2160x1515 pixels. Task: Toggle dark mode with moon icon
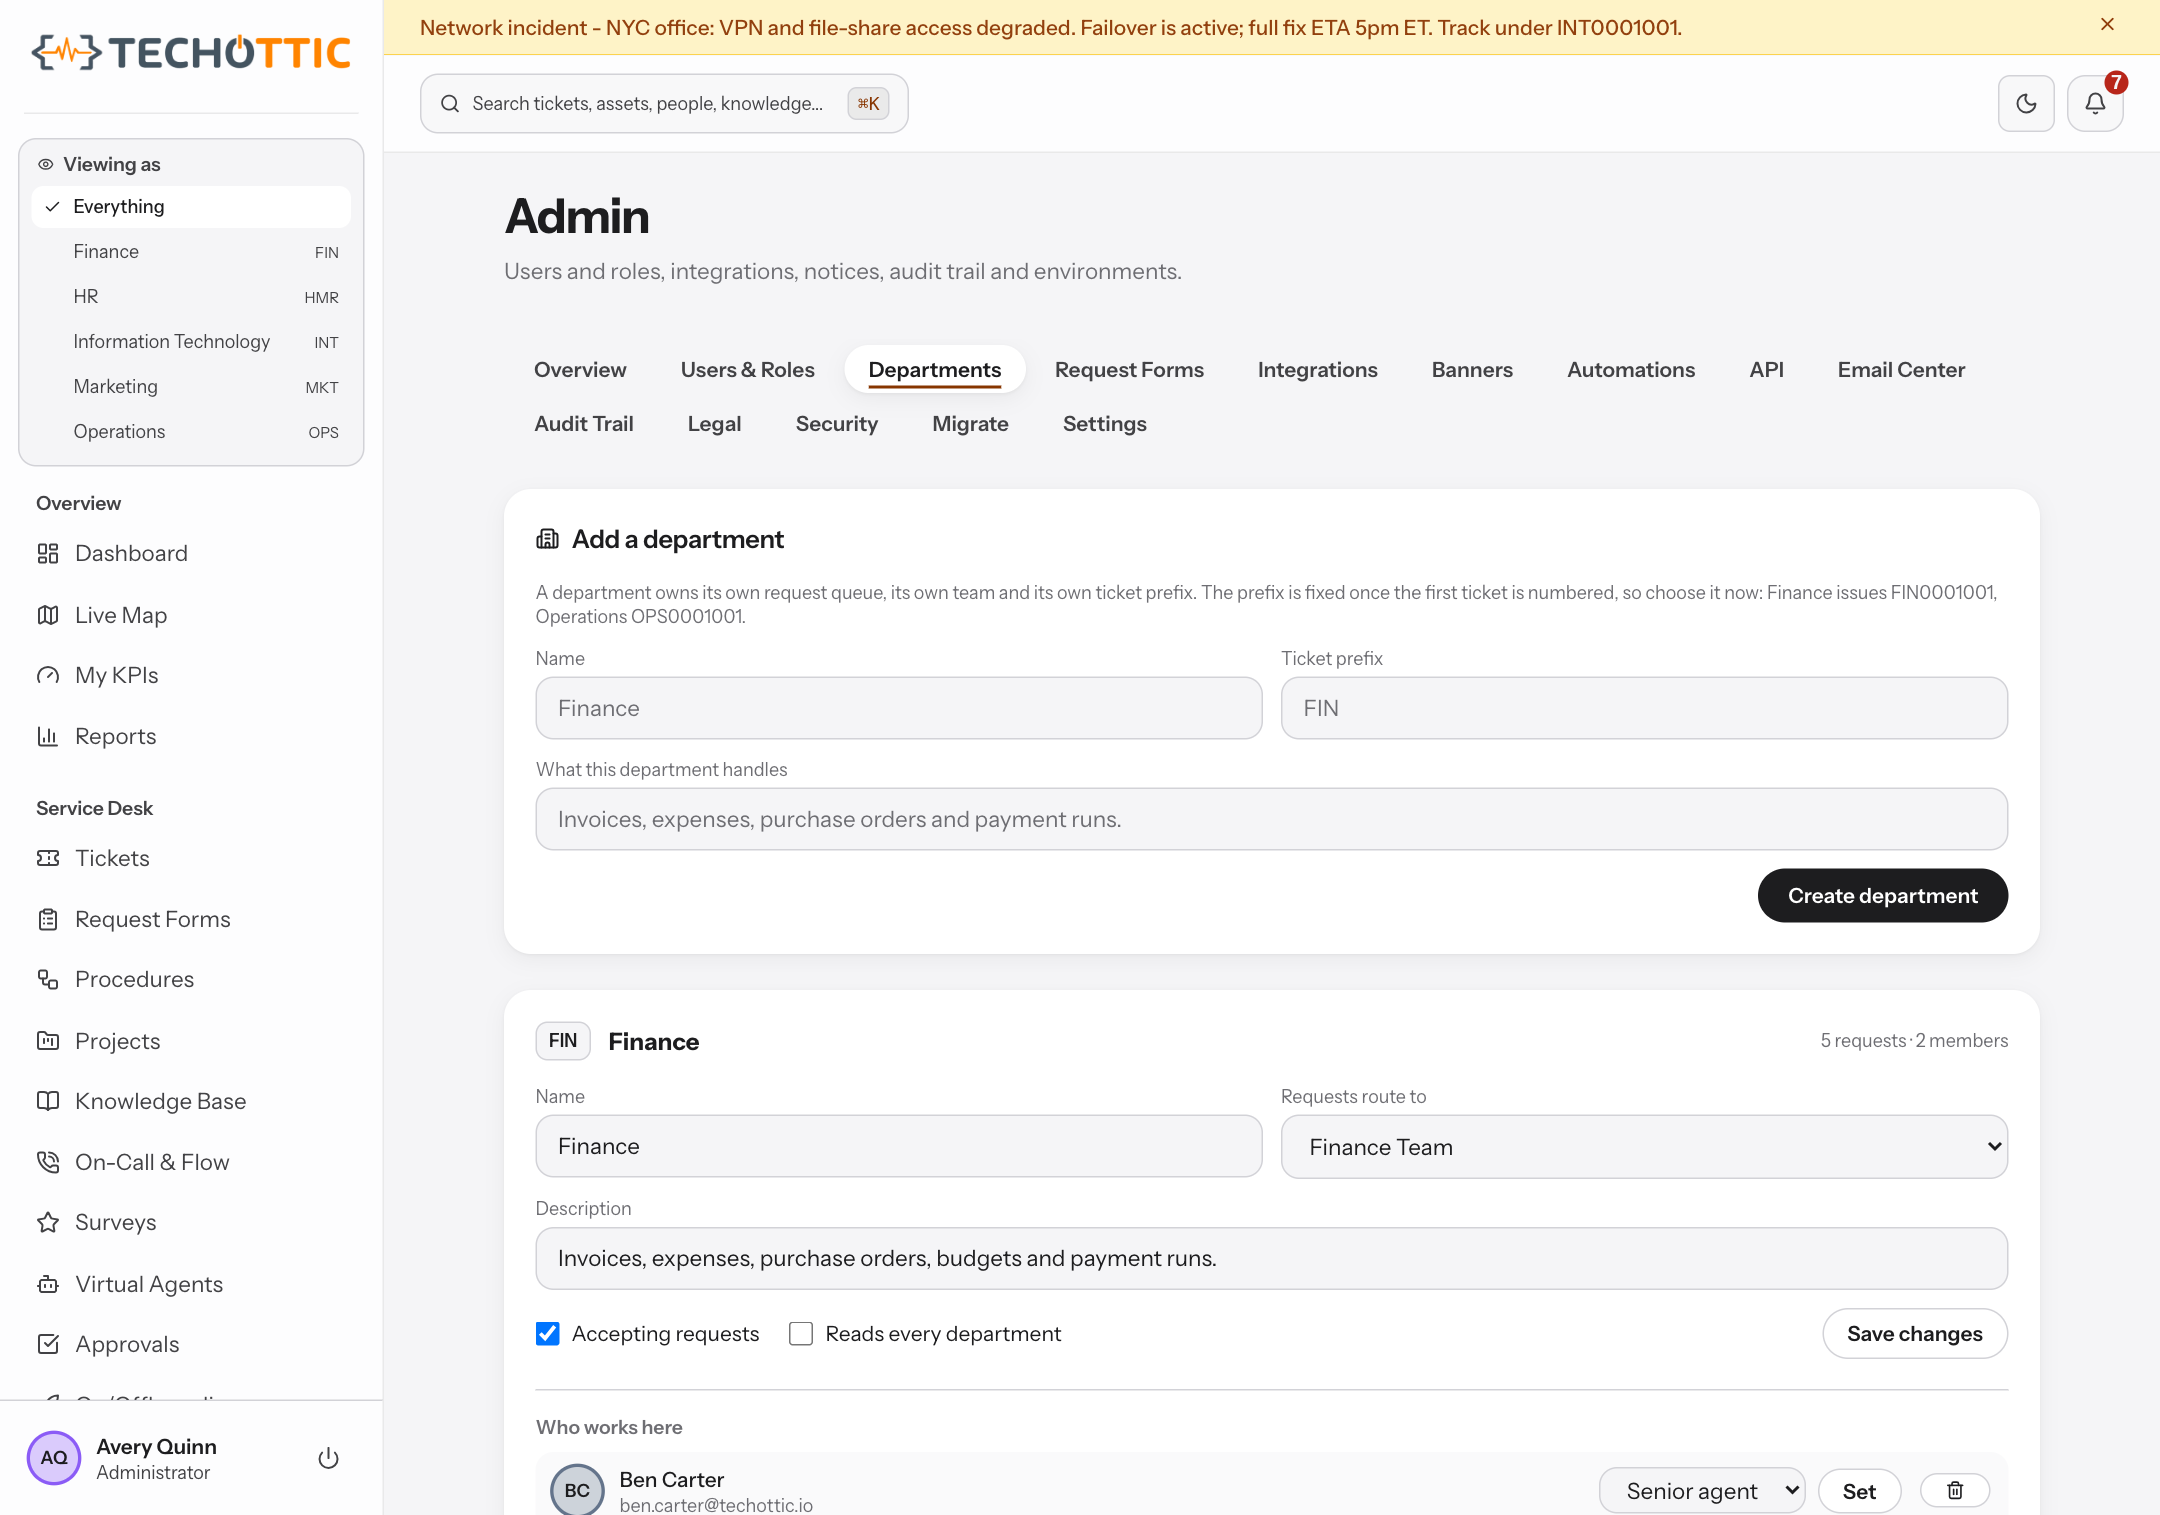[x=2026, y=103]
